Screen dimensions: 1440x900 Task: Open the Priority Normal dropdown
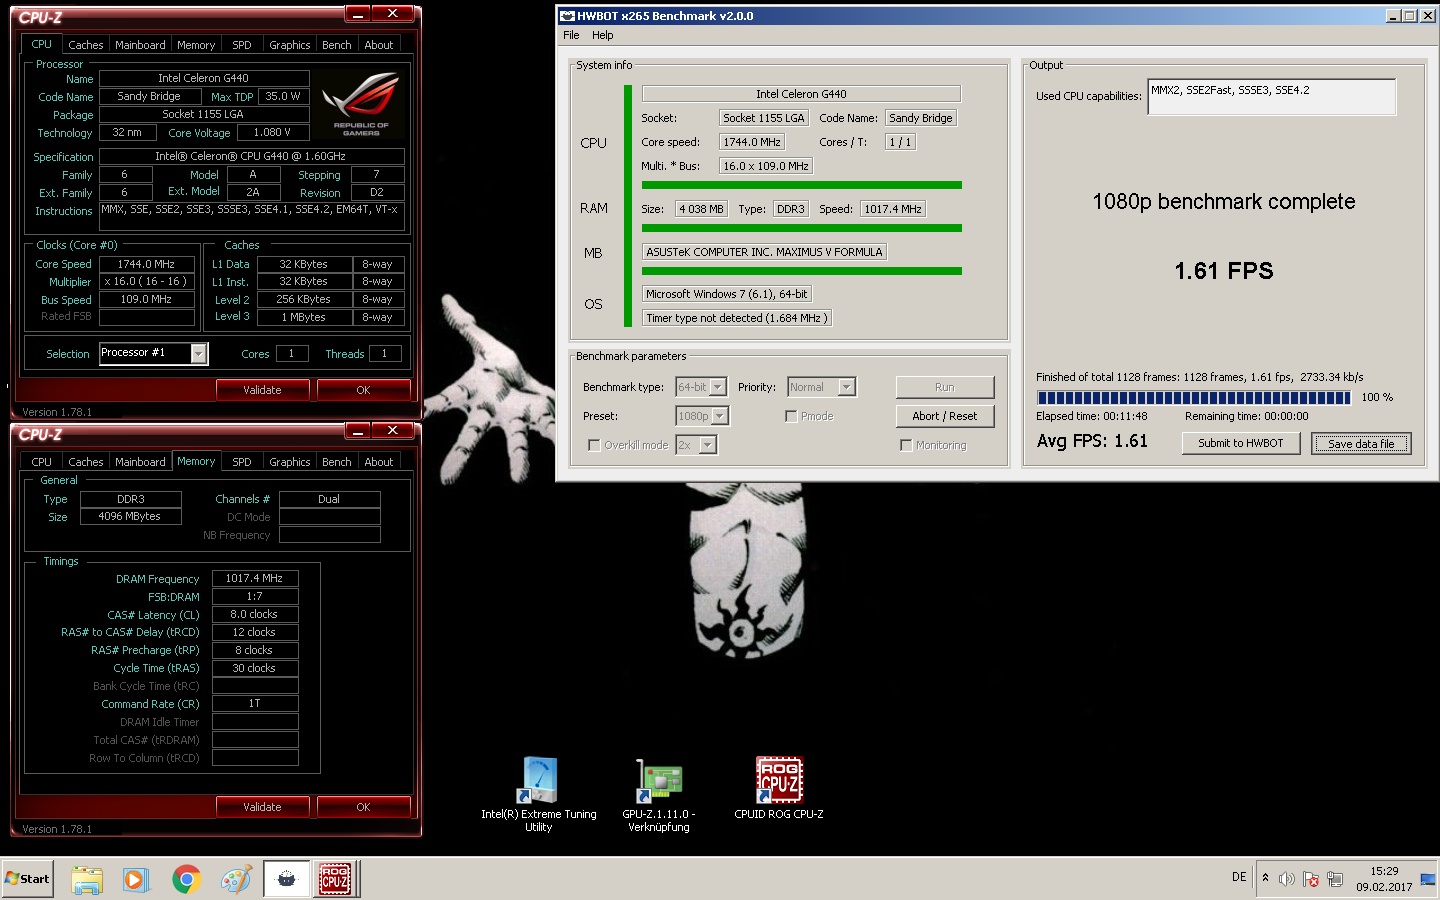(846, 387)
